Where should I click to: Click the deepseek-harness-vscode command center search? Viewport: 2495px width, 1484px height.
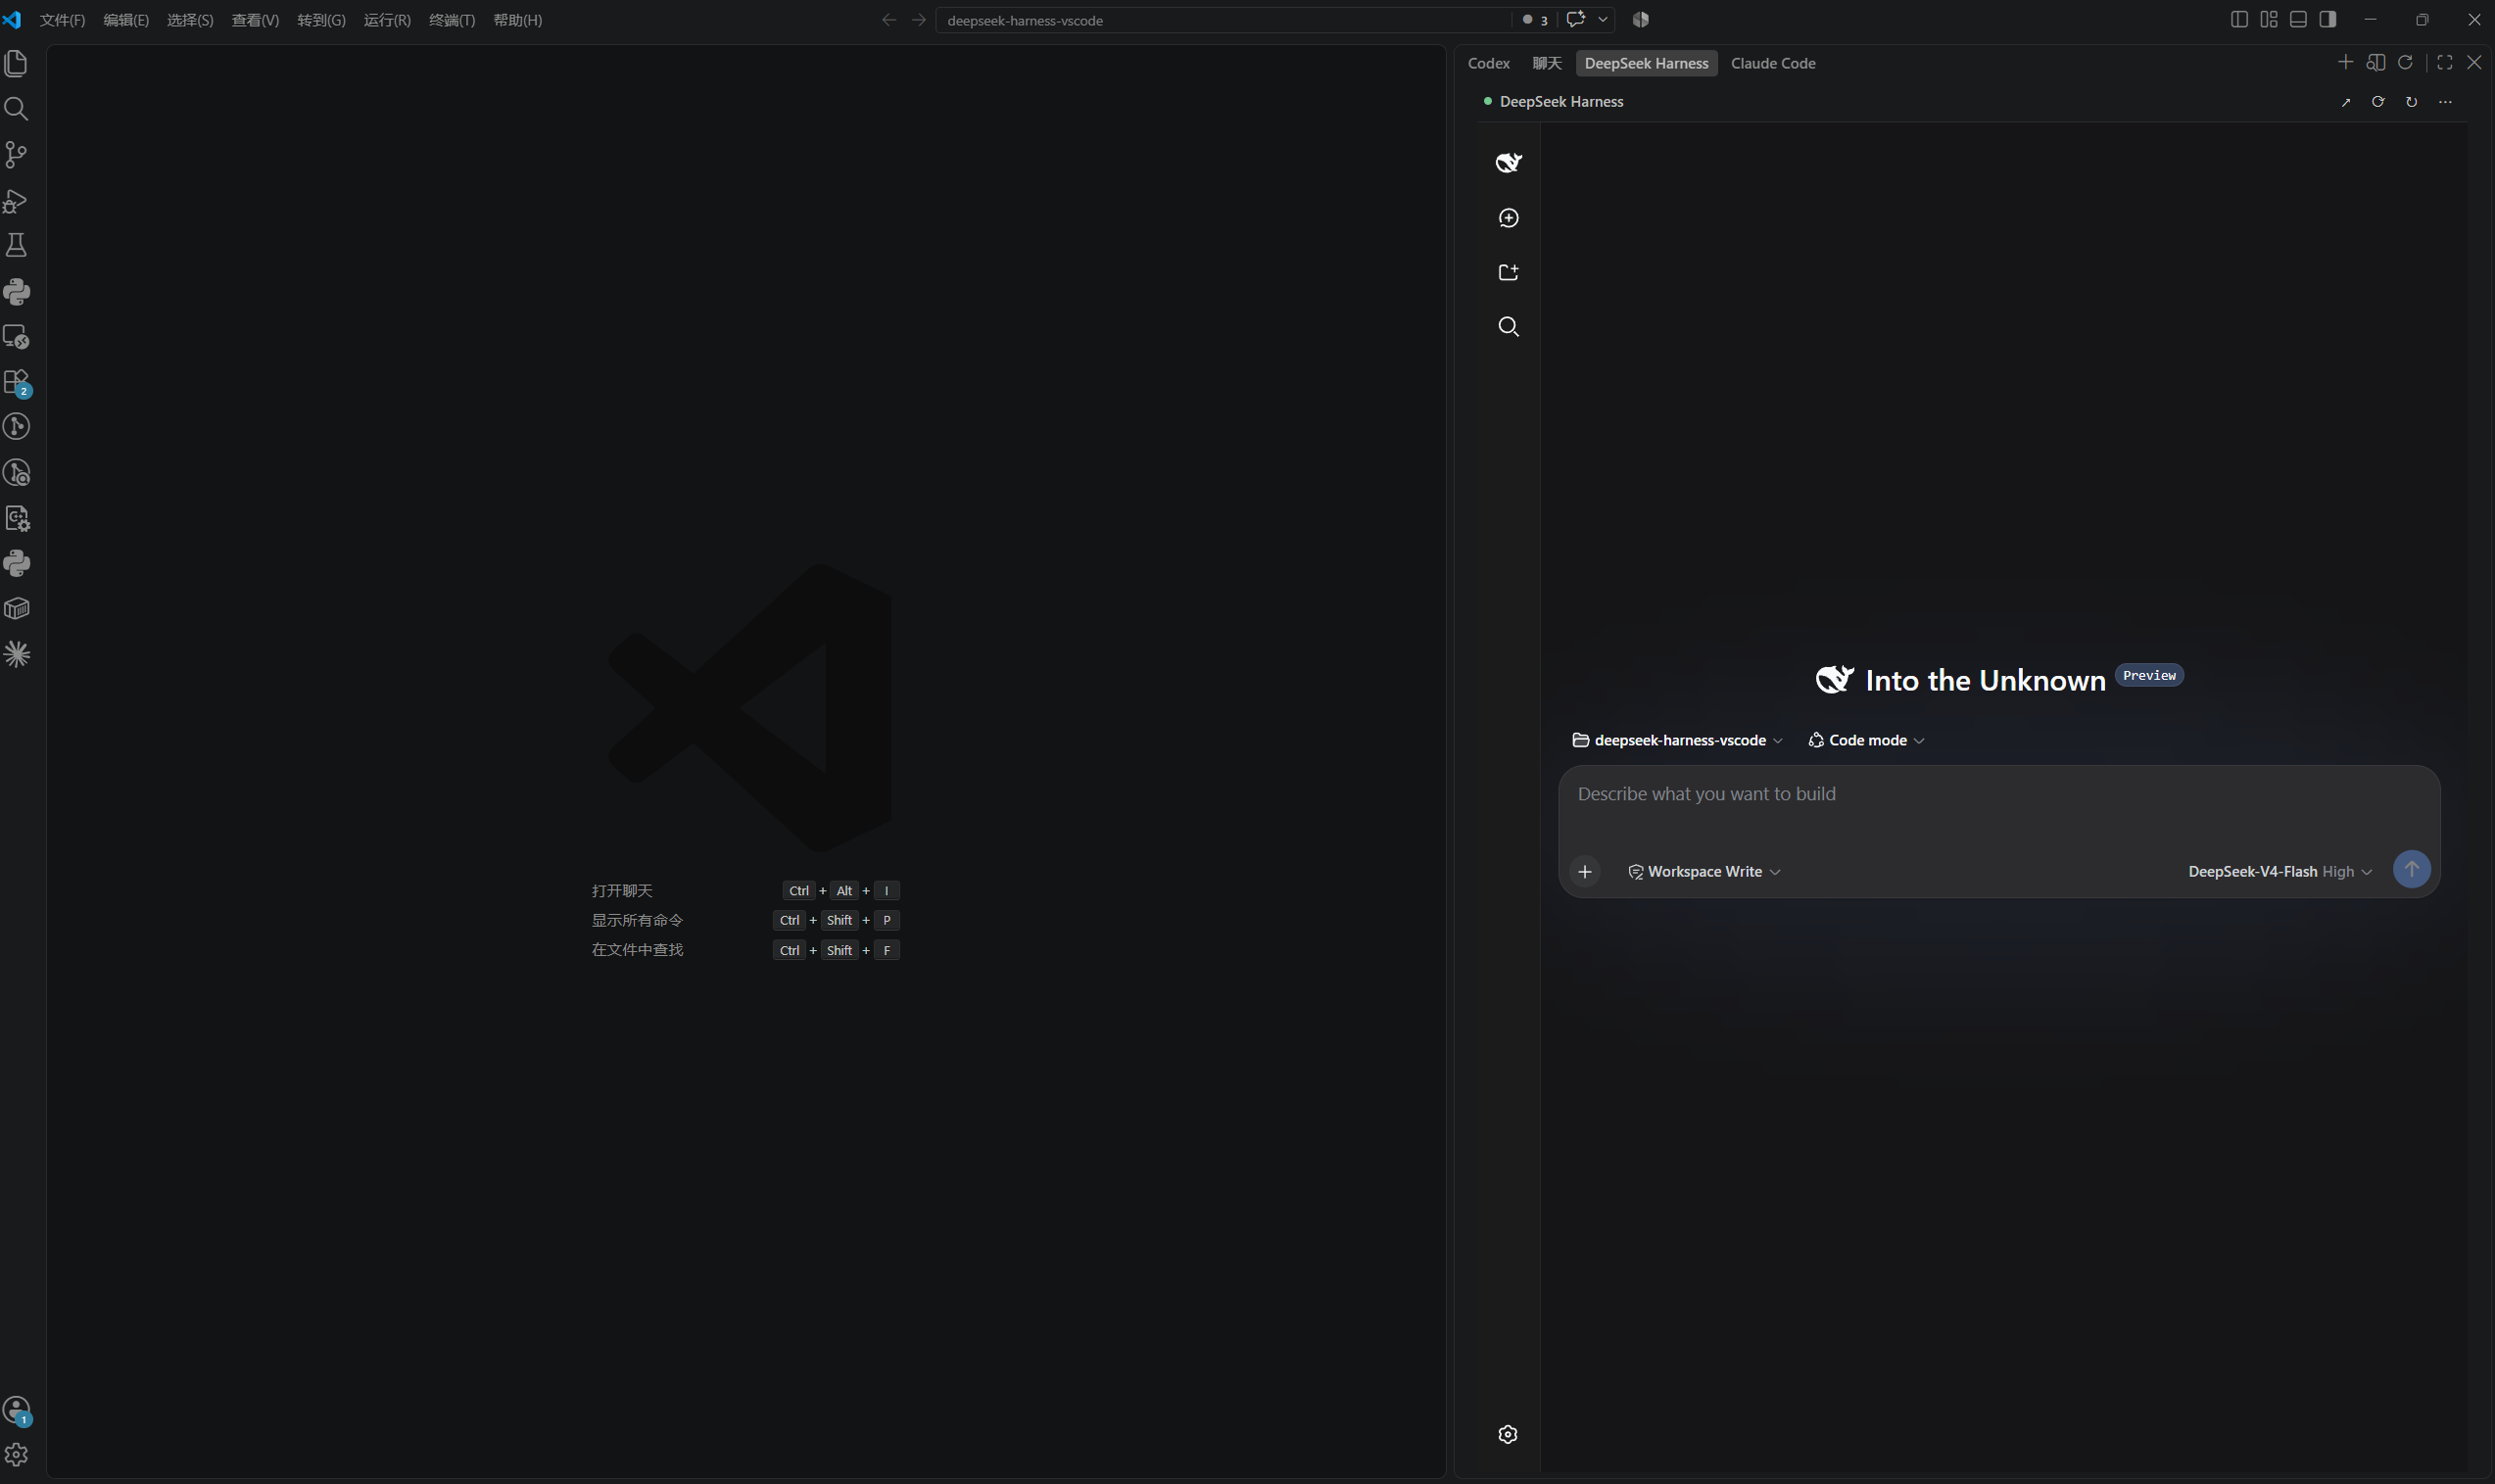pos(1223,20)
